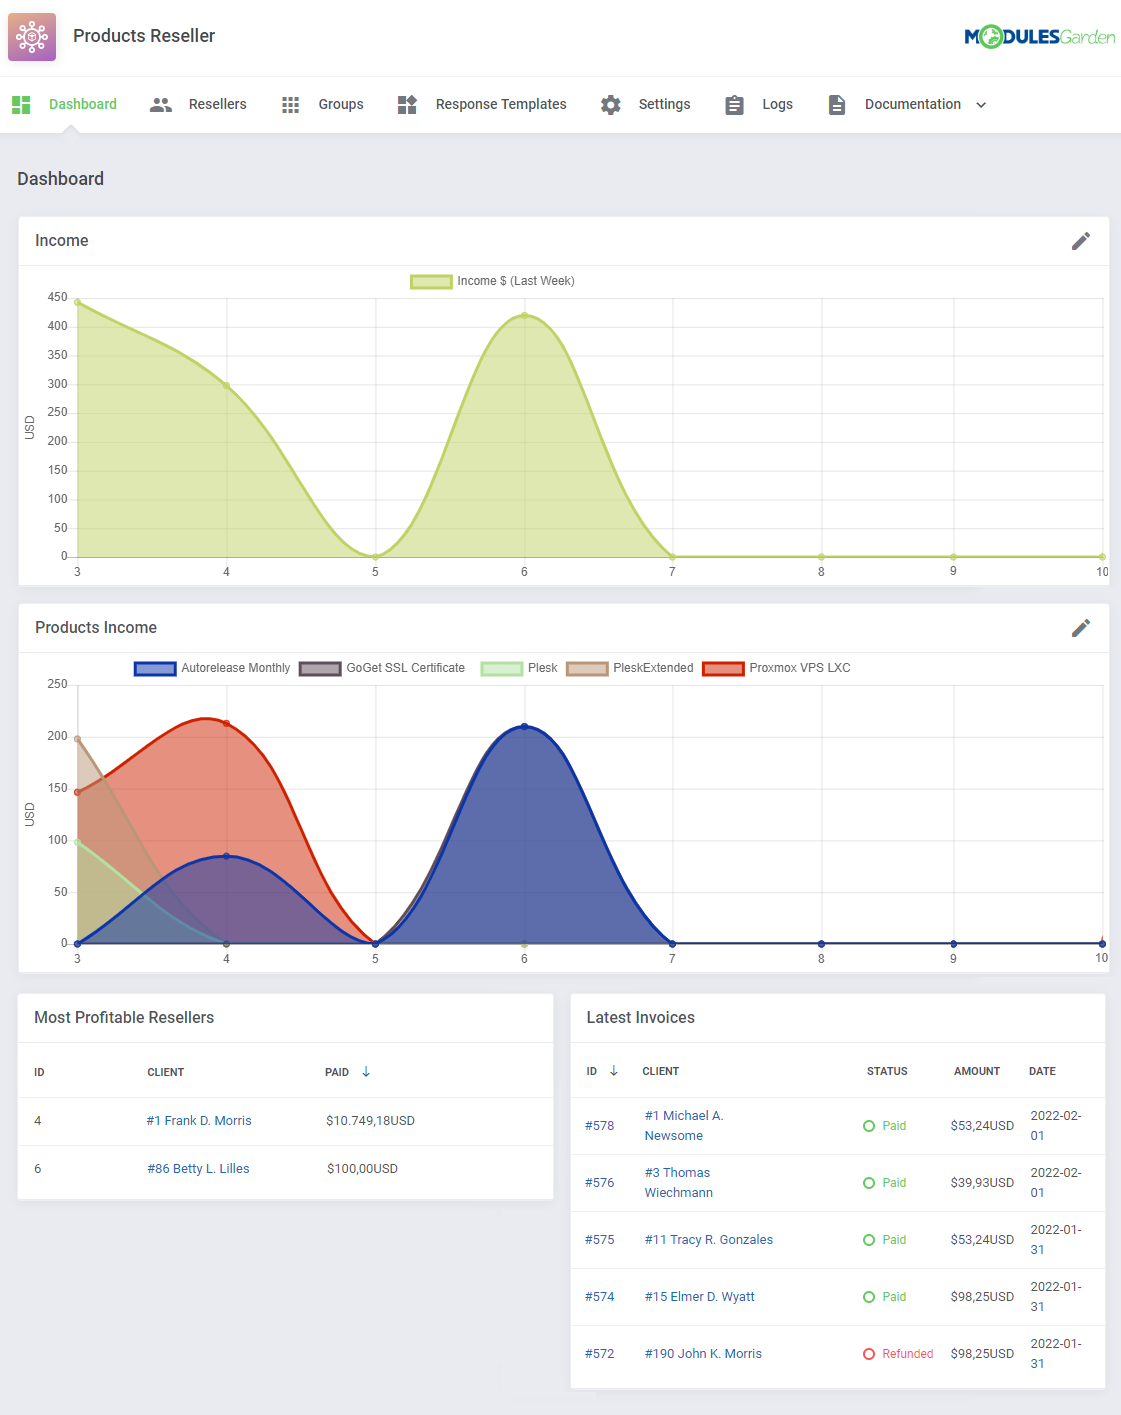The width and height of the screenshot is (1121, 1415).
Task: Click Autorelease Monthly peak point at day 6
Action: pos(524,727)
